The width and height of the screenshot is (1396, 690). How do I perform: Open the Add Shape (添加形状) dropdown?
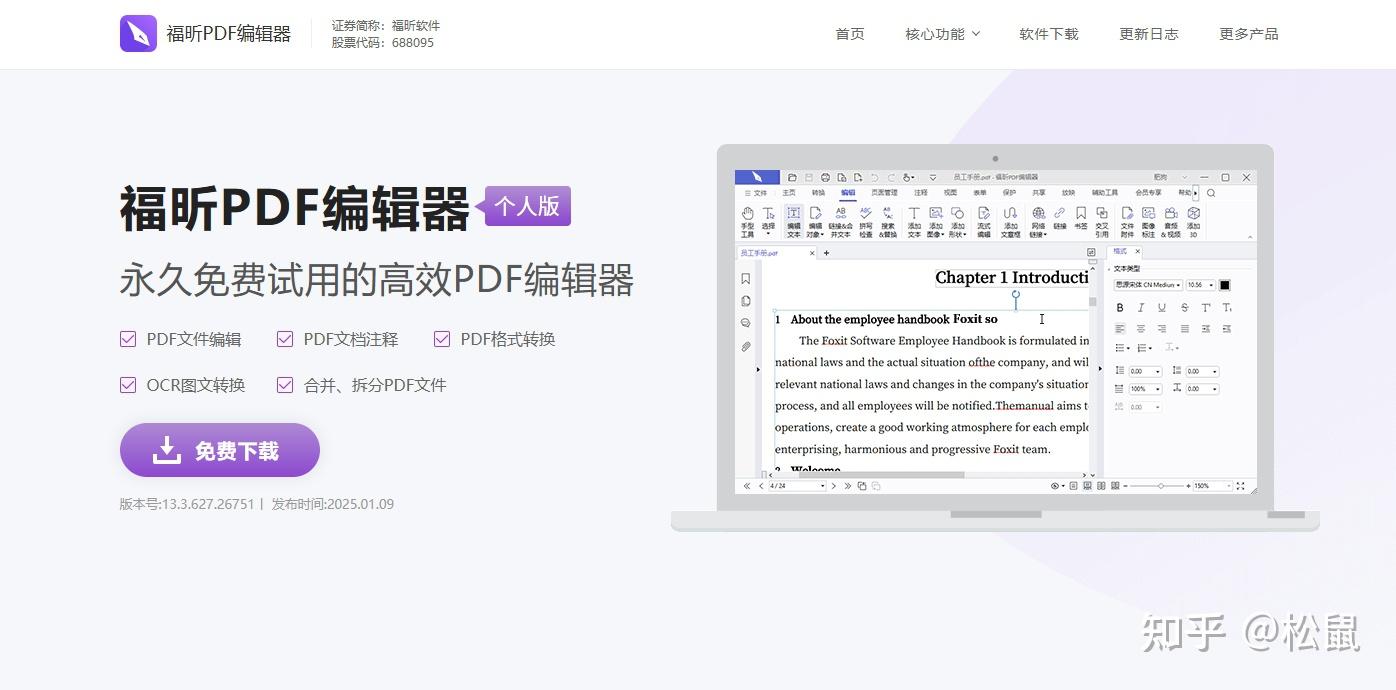(958, 221)
